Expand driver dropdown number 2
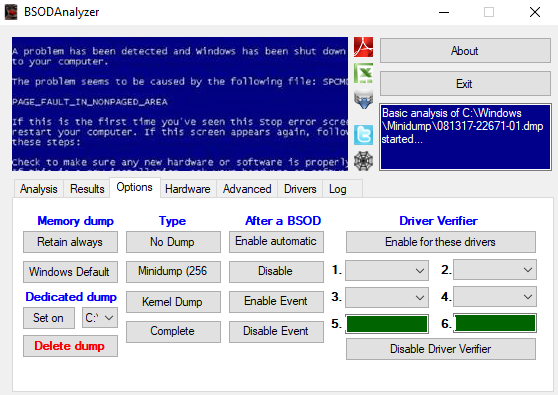This screenshot has height=395, width=558. (495, 269)
